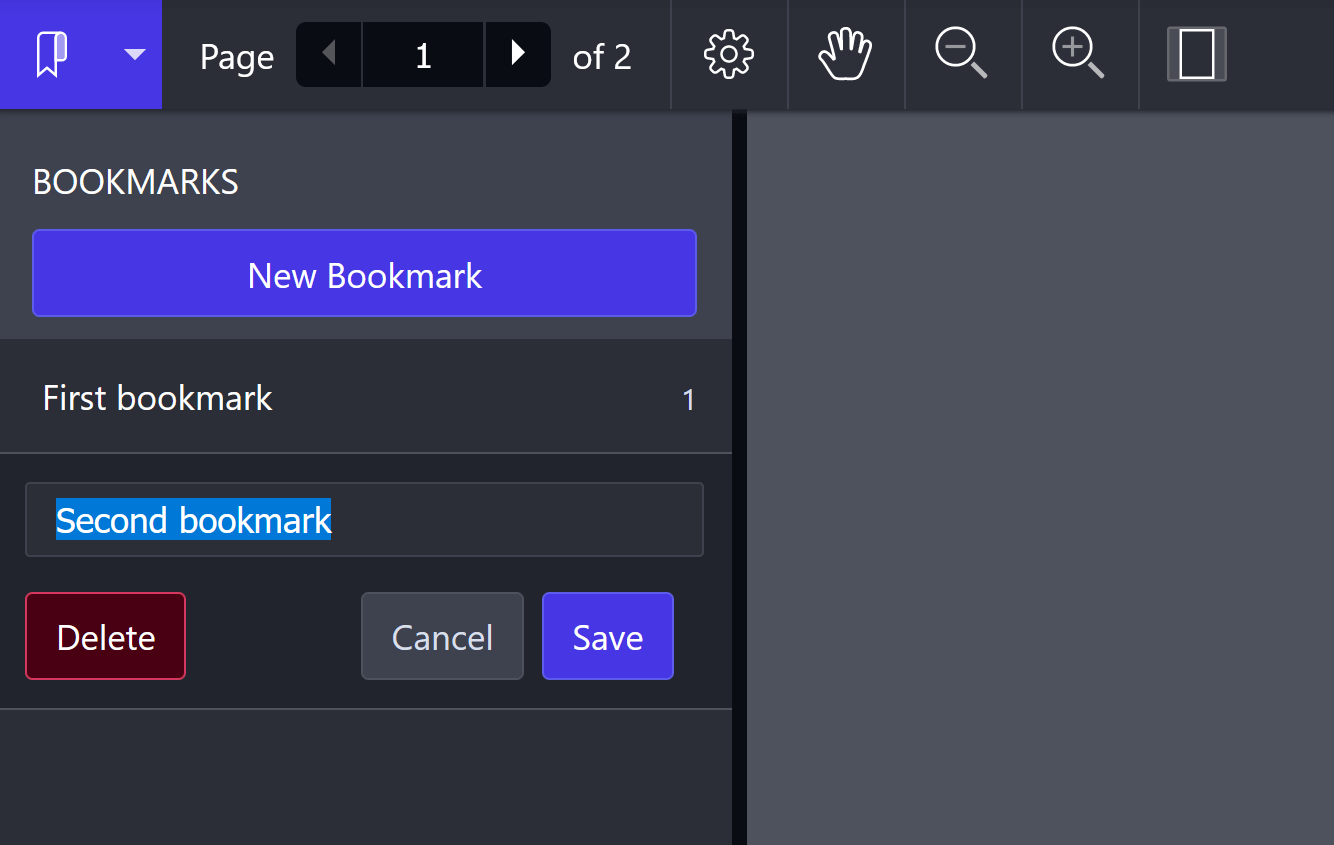Zoom in on the document
Screen dimensions: 1334x845
coord(1079,54)
